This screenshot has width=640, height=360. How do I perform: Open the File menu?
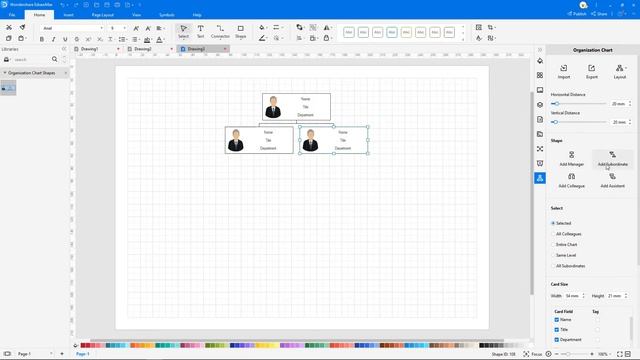tap(12, 15)
